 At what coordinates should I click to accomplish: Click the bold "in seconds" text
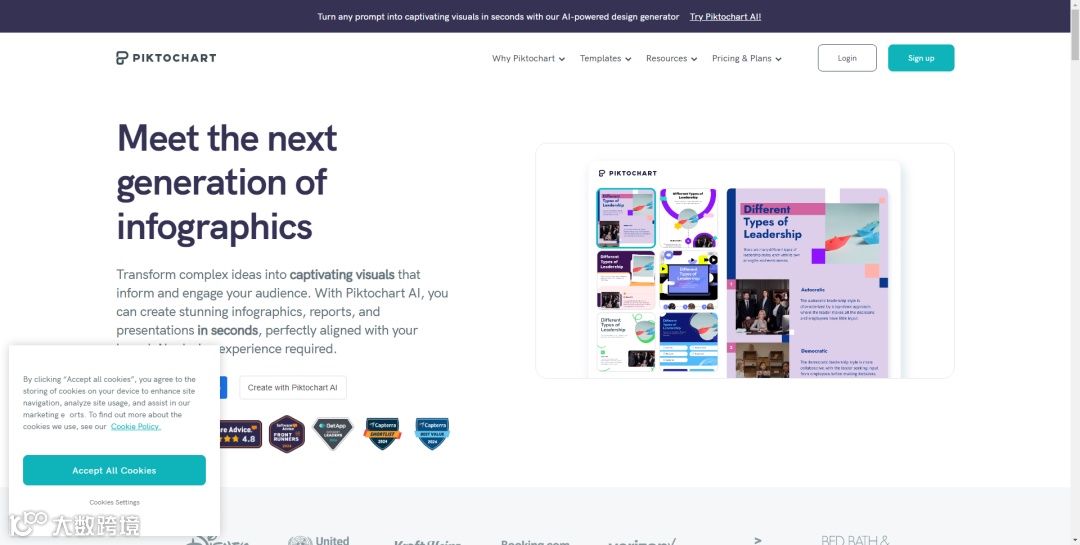[x=227, y=330]
